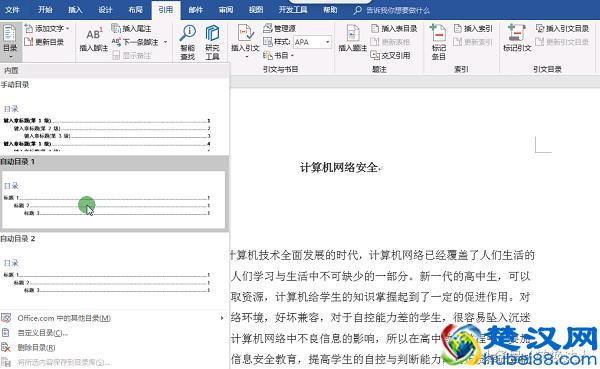Click the 添加文字 icon
This screenshot has width=600, height=369.
(x=29, y=28)
